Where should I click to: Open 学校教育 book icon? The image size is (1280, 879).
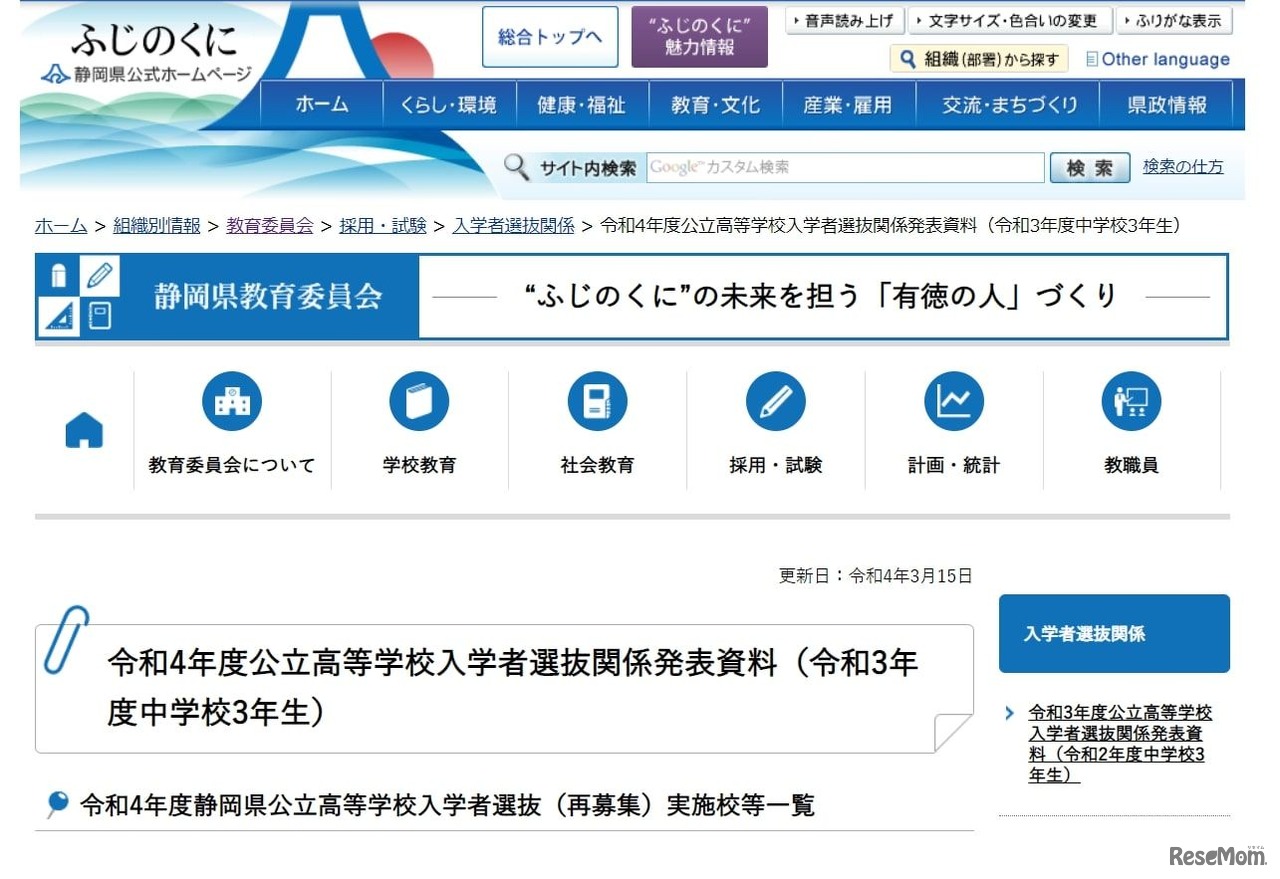[x=419, y=401]
